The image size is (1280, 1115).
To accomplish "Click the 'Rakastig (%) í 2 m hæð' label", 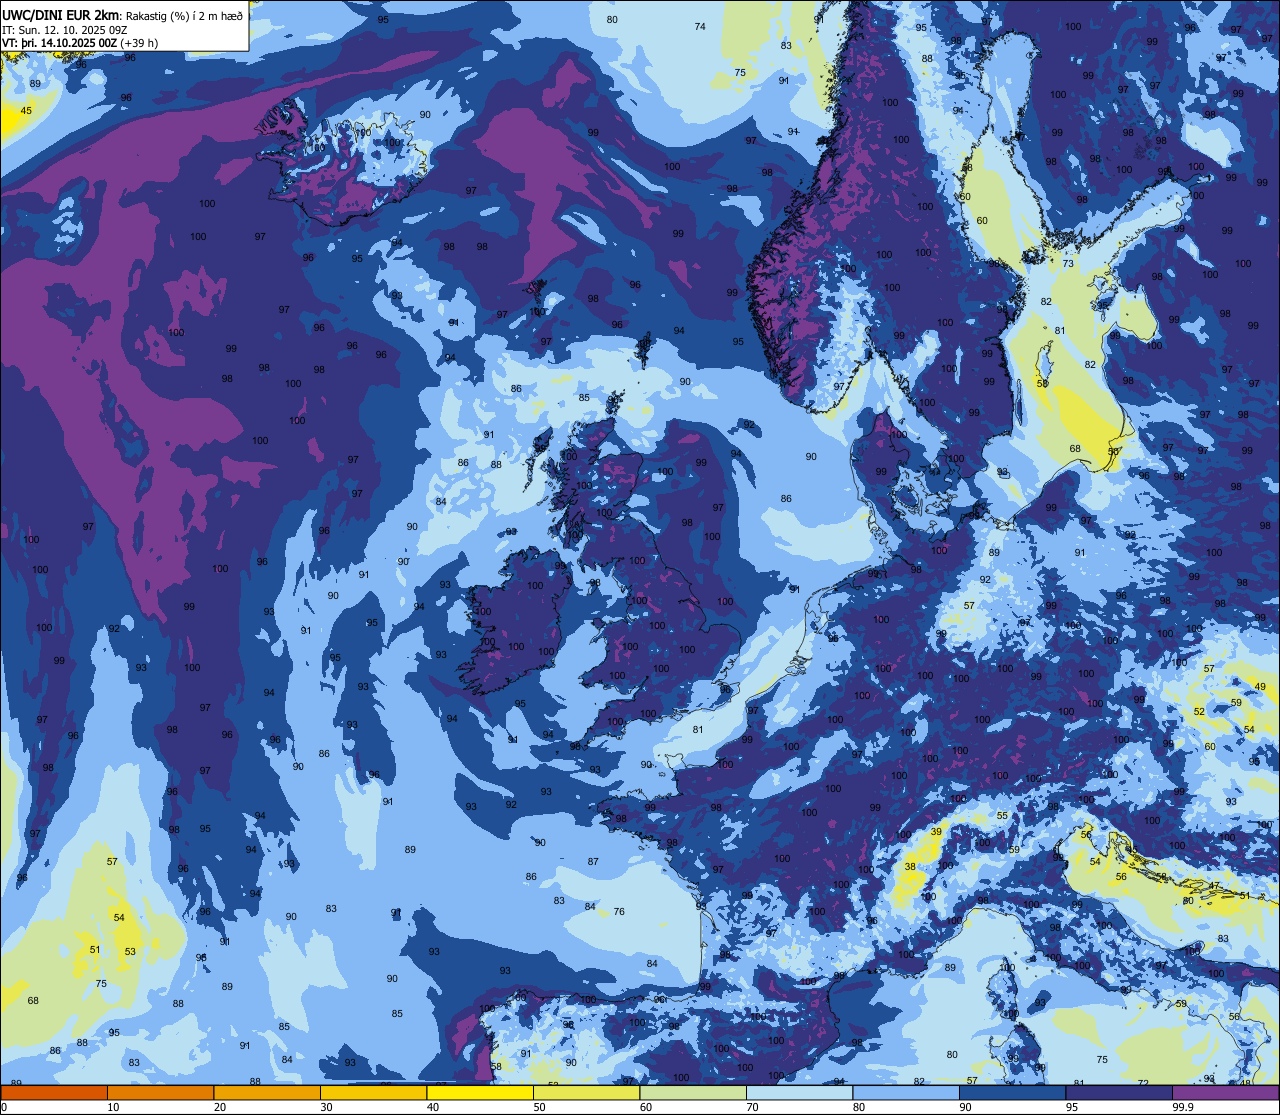I will (x=184, y=14).
